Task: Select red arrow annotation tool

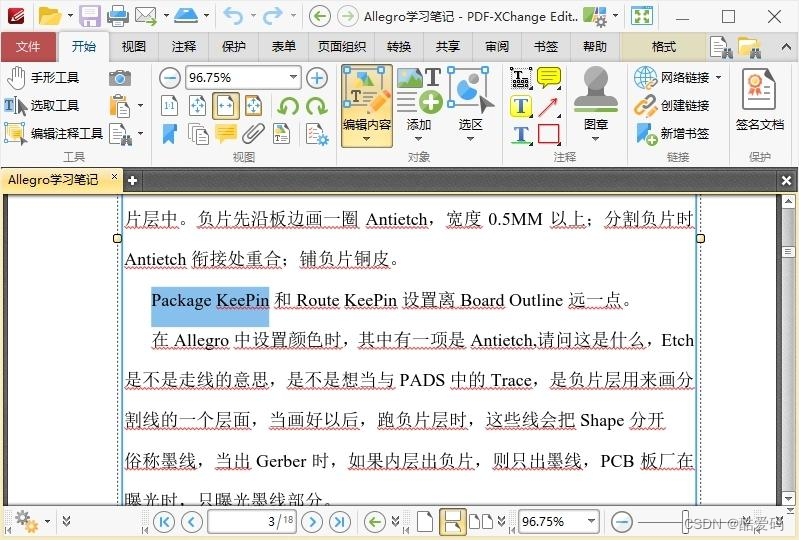Action: (549, 106)
